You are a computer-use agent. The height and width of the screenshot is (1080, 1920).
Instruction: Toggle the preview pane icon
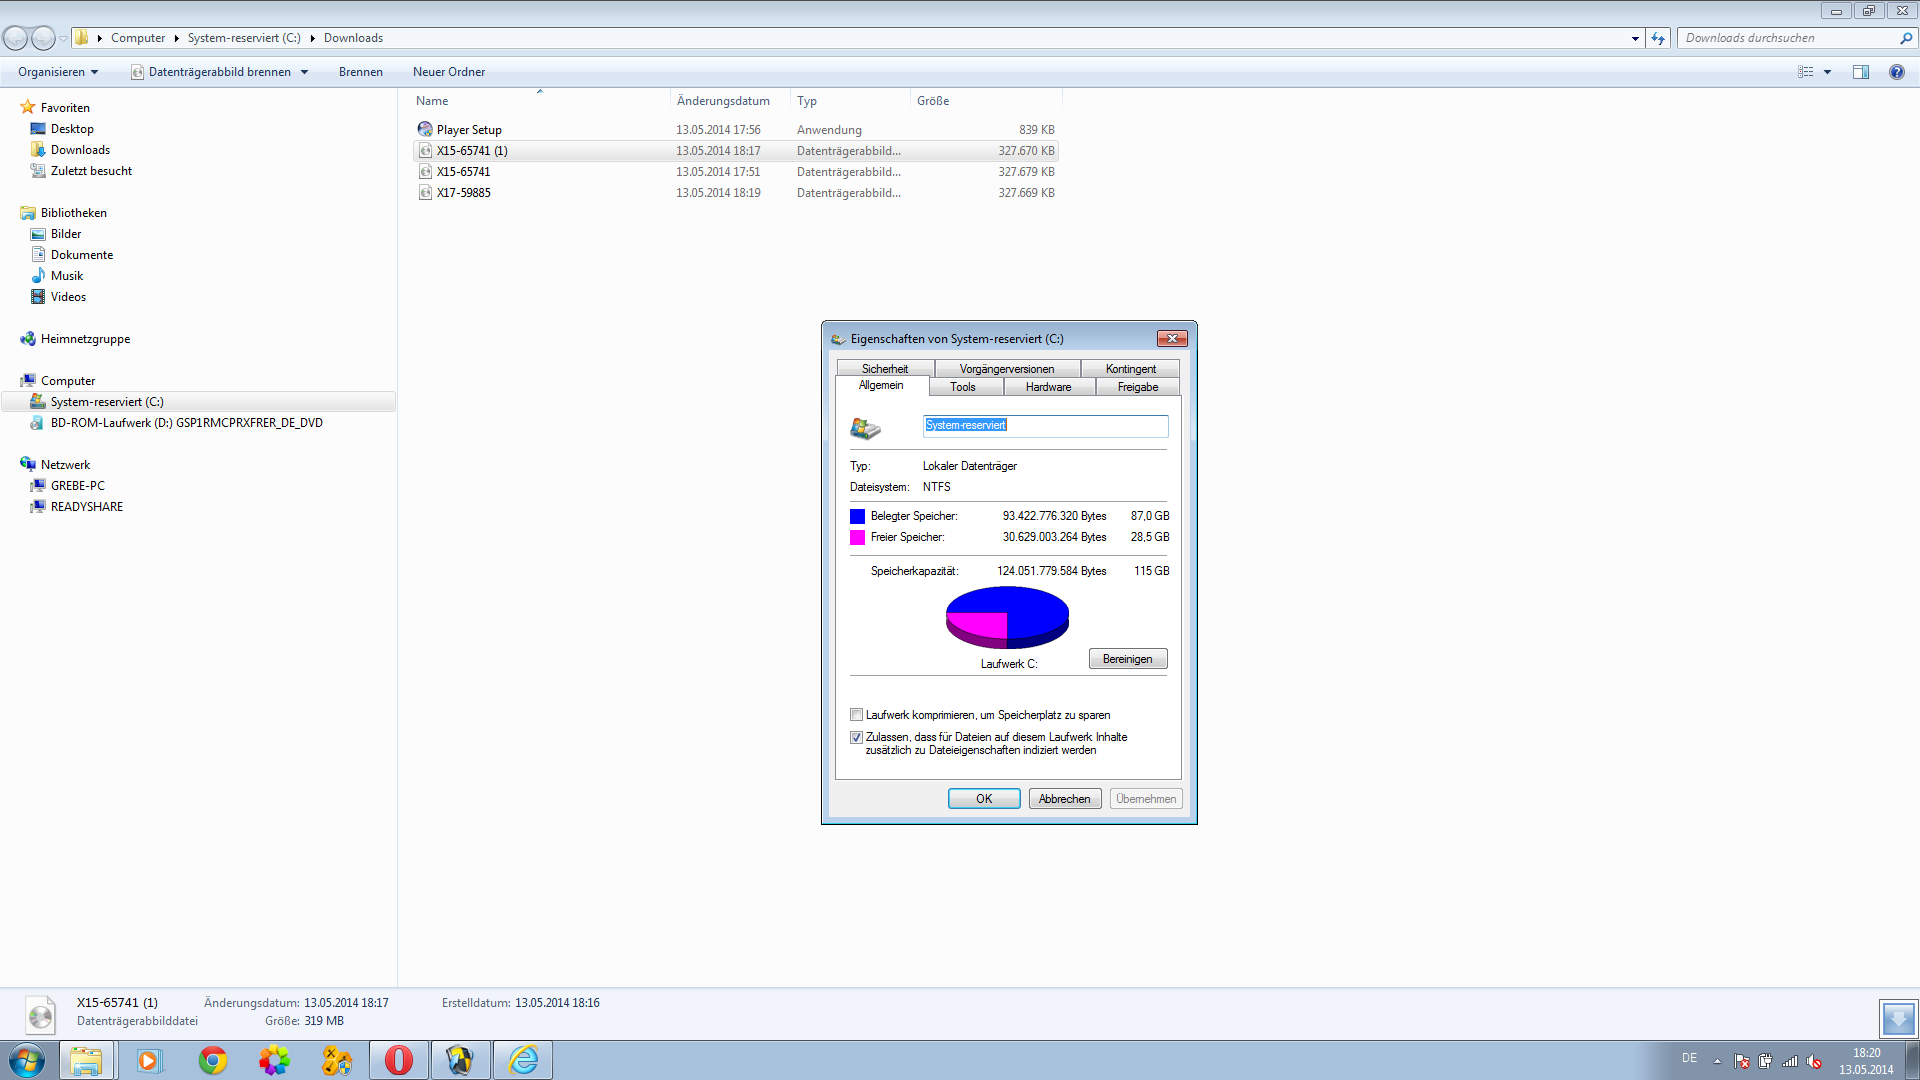[1860, 72]
